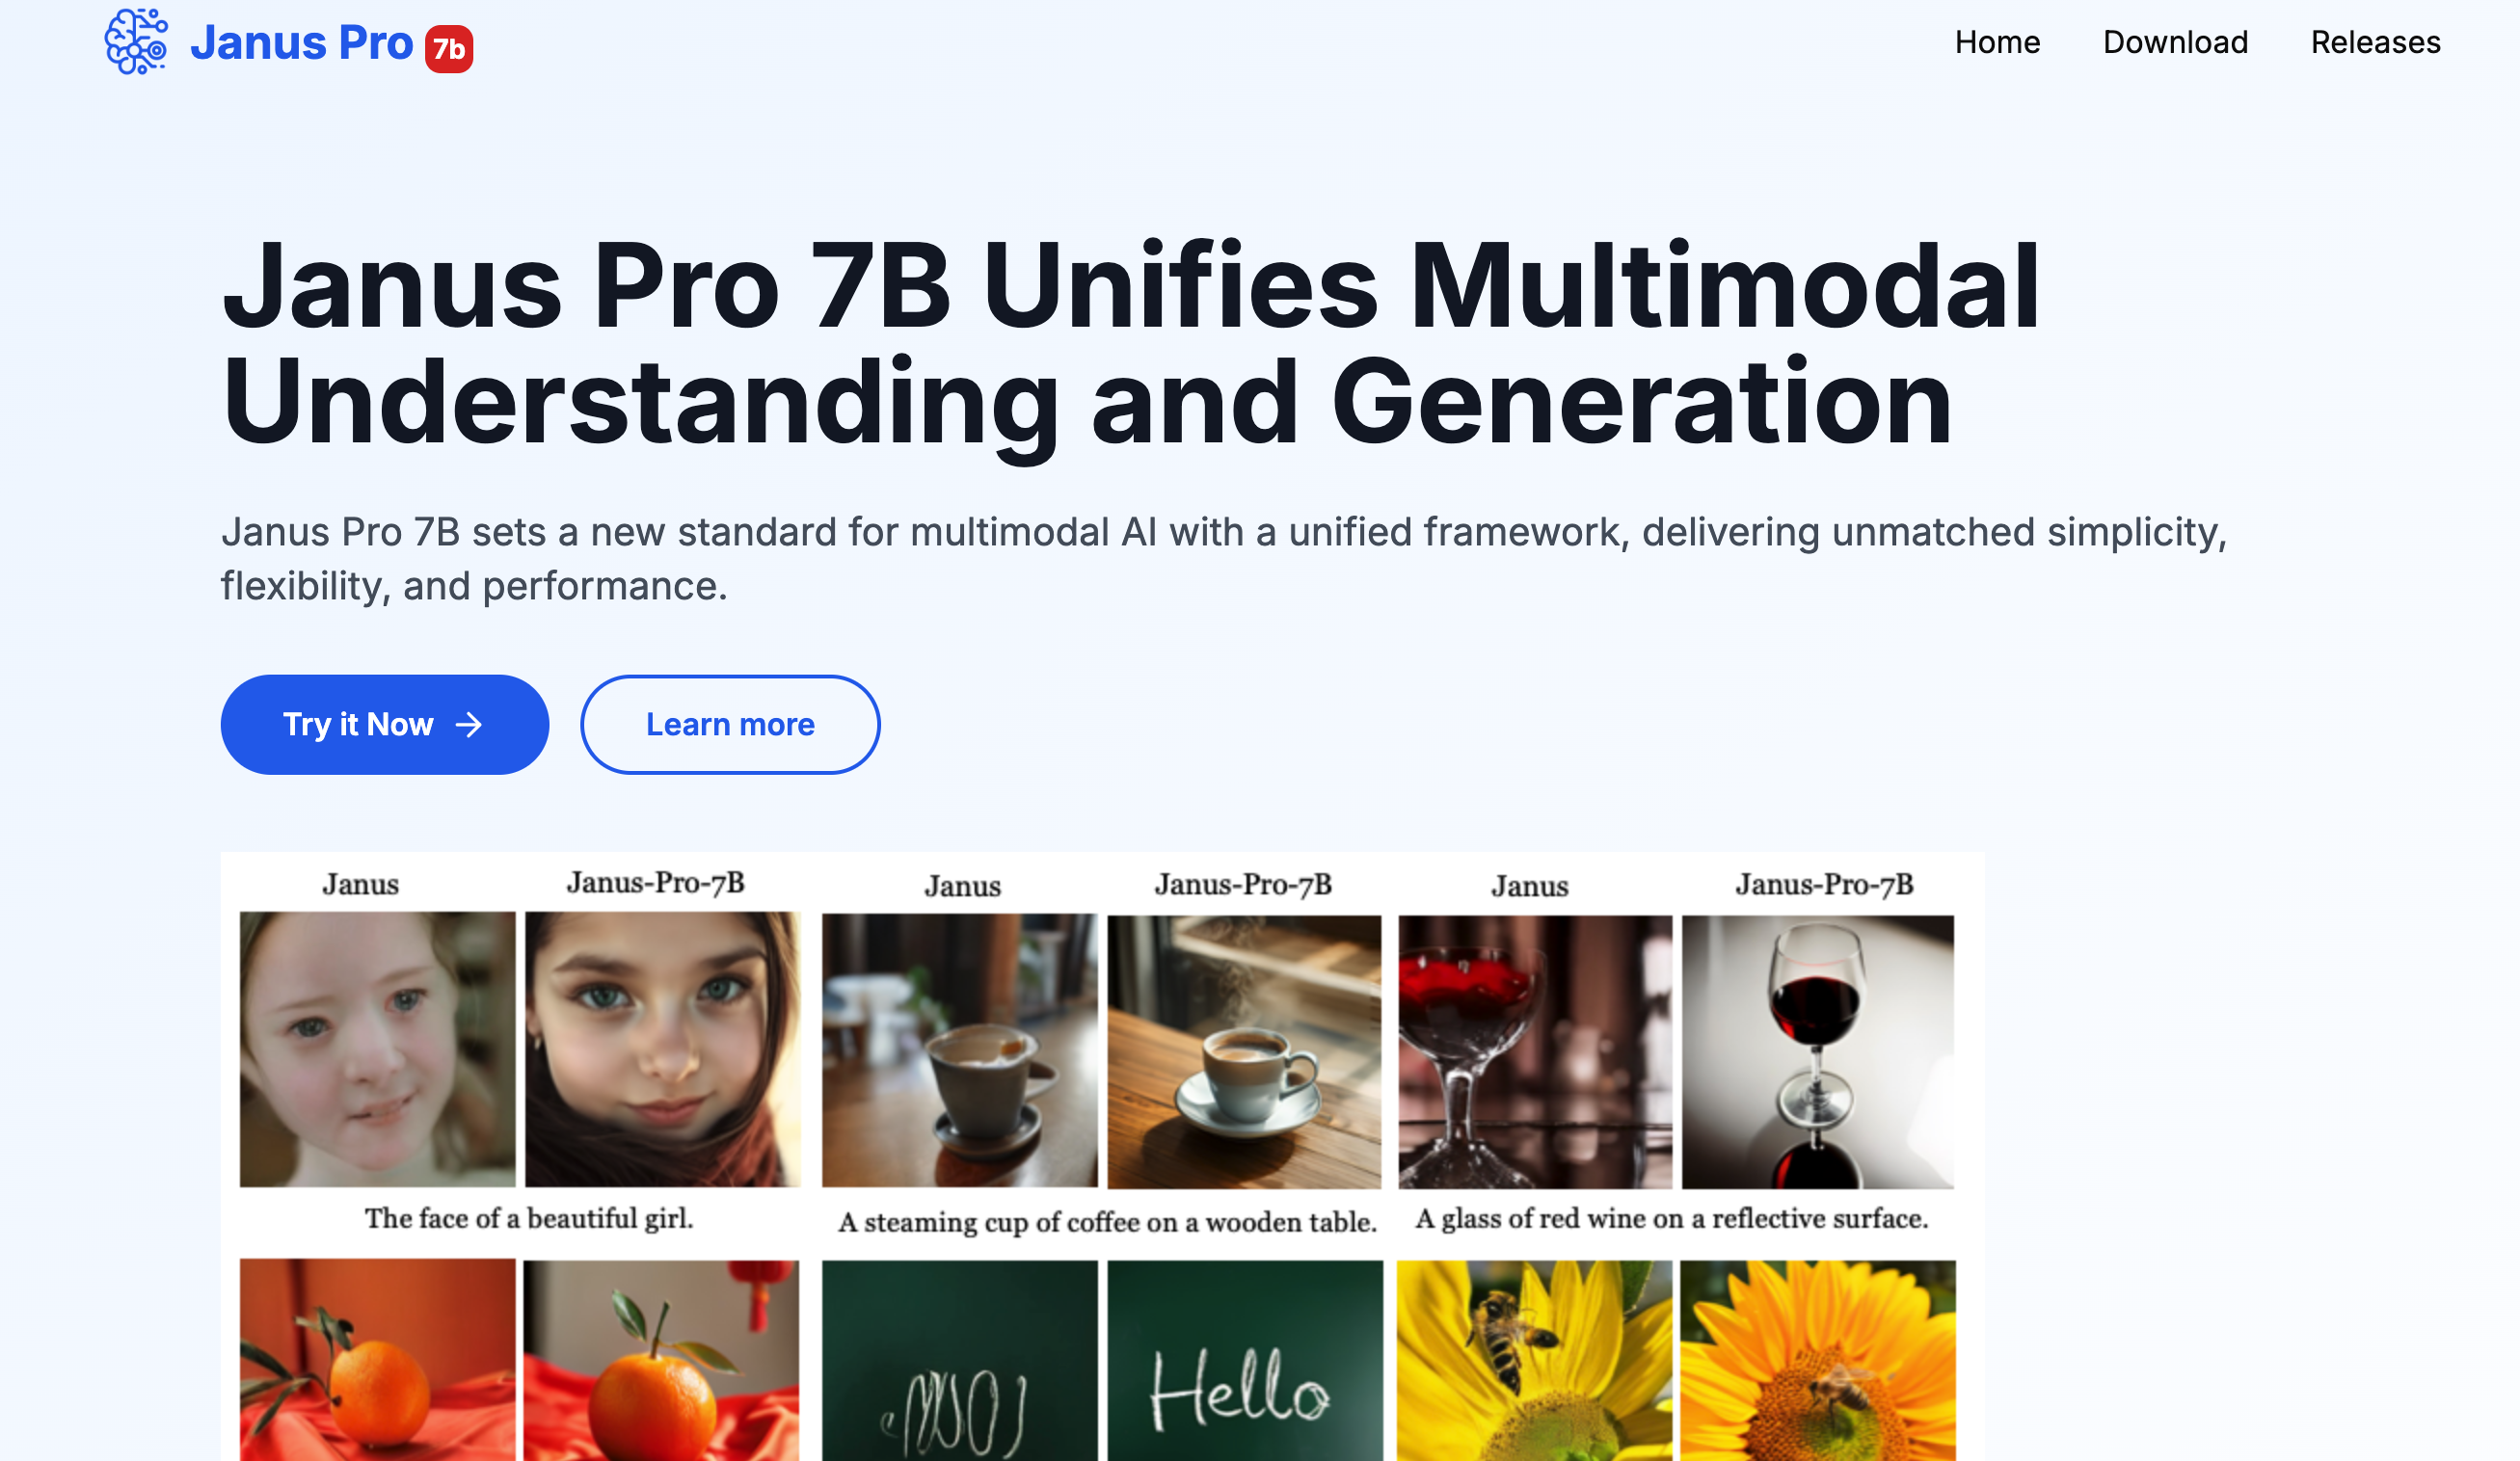Click the Learn more button
Image resolution: width=2520 pixels, height=1461 pixels.
point(730,724)
